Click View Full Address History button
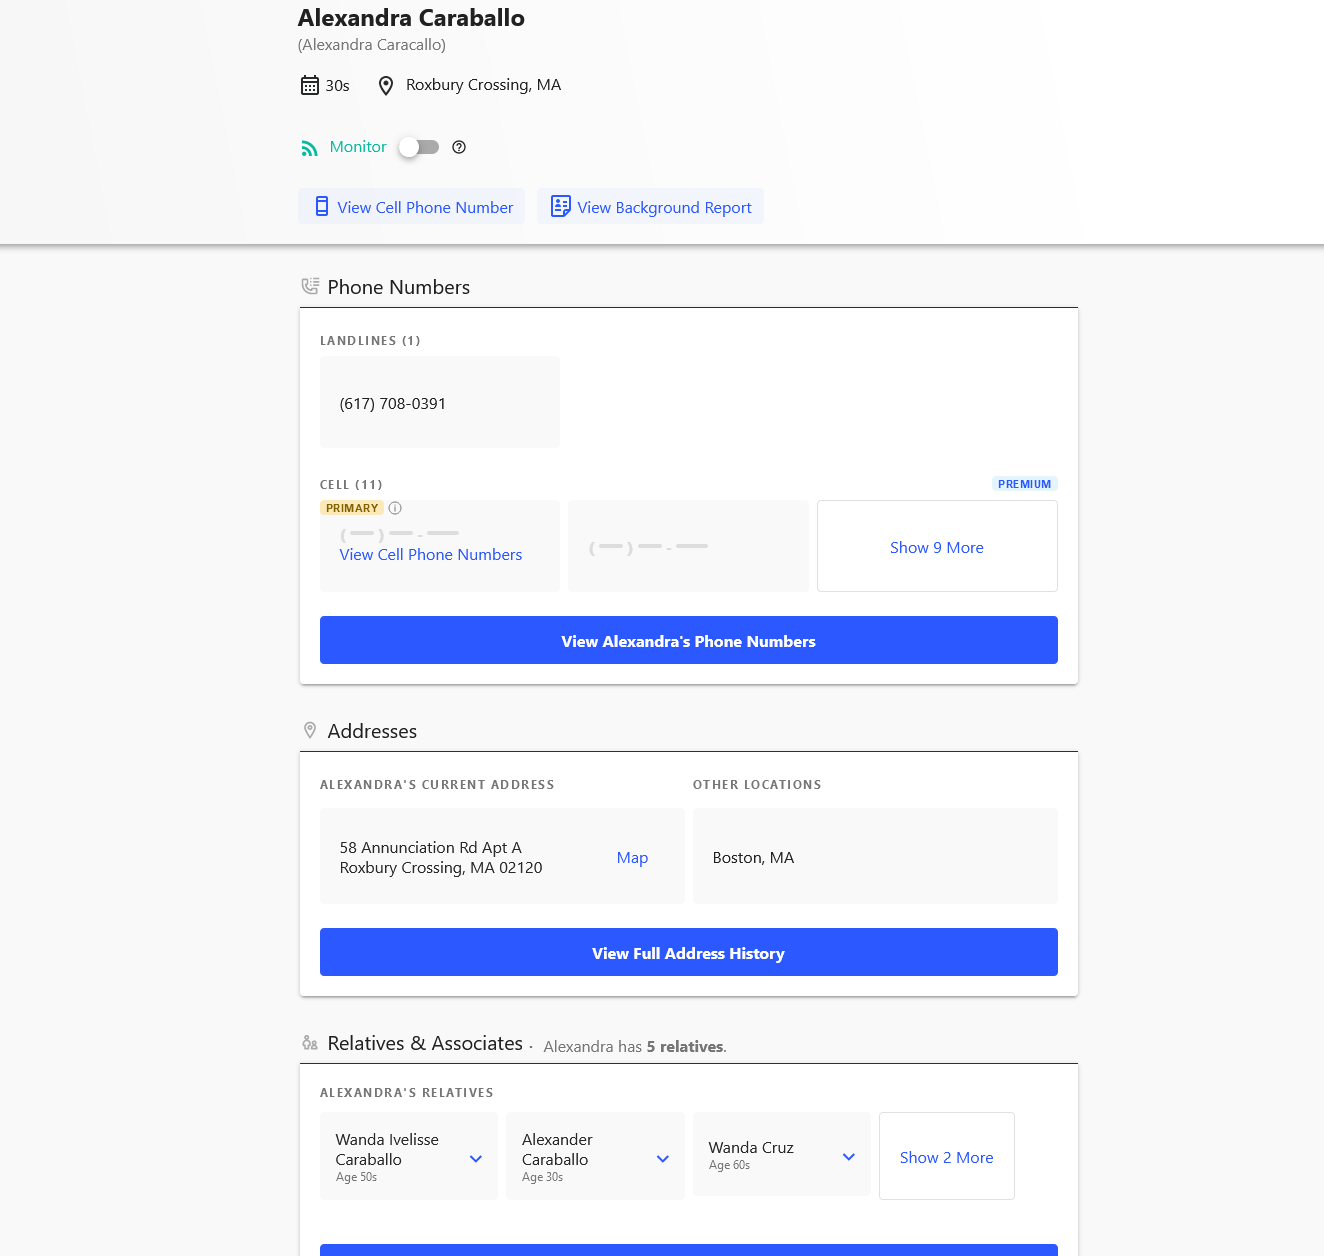1324x1256 pixels. click(689, 952)
